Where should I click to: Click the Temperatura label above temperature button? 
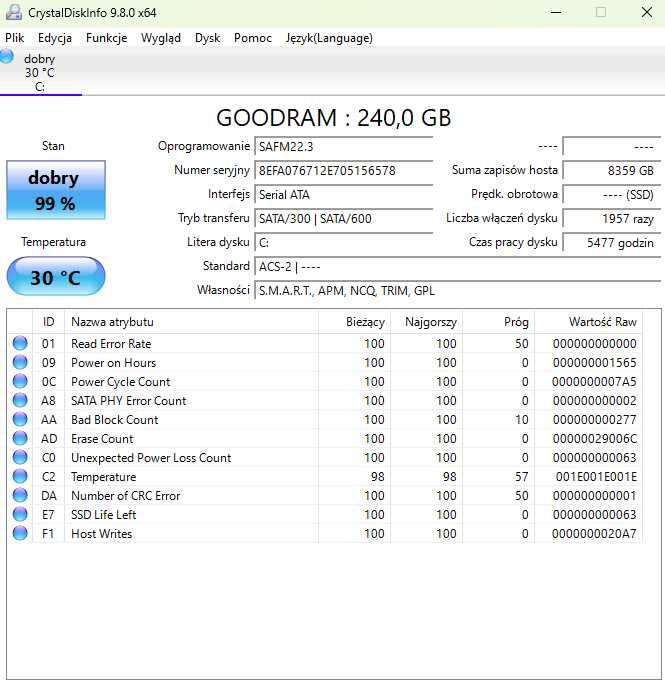click(54, 242)
